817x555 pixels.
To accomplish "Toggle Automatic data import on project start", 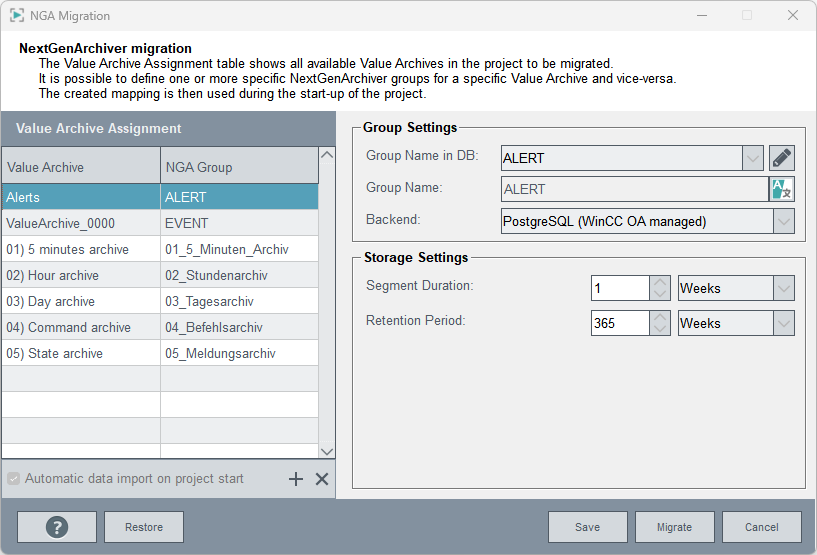I will 13,479.
